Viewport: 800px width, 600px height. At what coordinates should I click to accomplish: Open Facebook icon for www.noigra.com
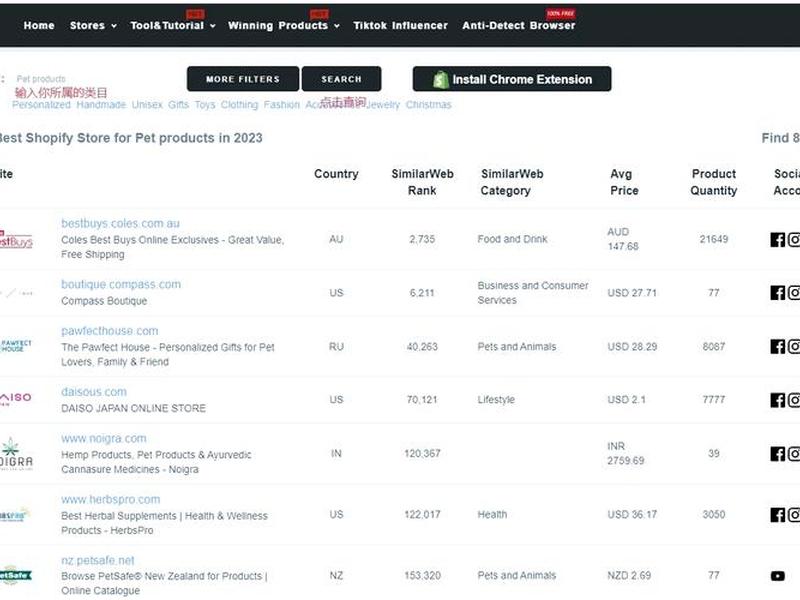pyautogui.click(x=778, y=454)
